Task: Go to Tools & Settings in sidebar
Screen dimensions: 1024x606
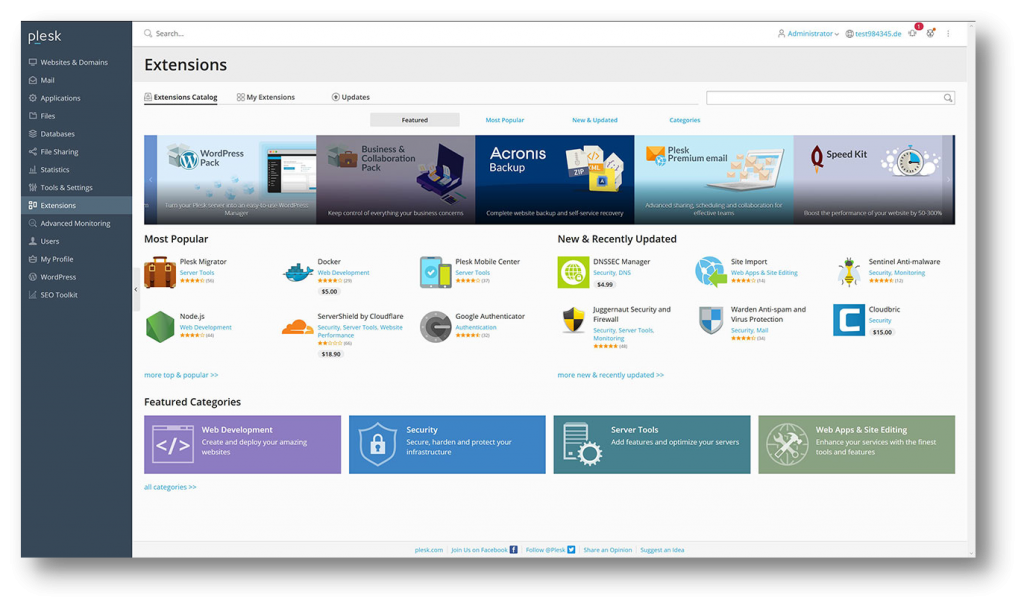Action: [x=66, y=187]
